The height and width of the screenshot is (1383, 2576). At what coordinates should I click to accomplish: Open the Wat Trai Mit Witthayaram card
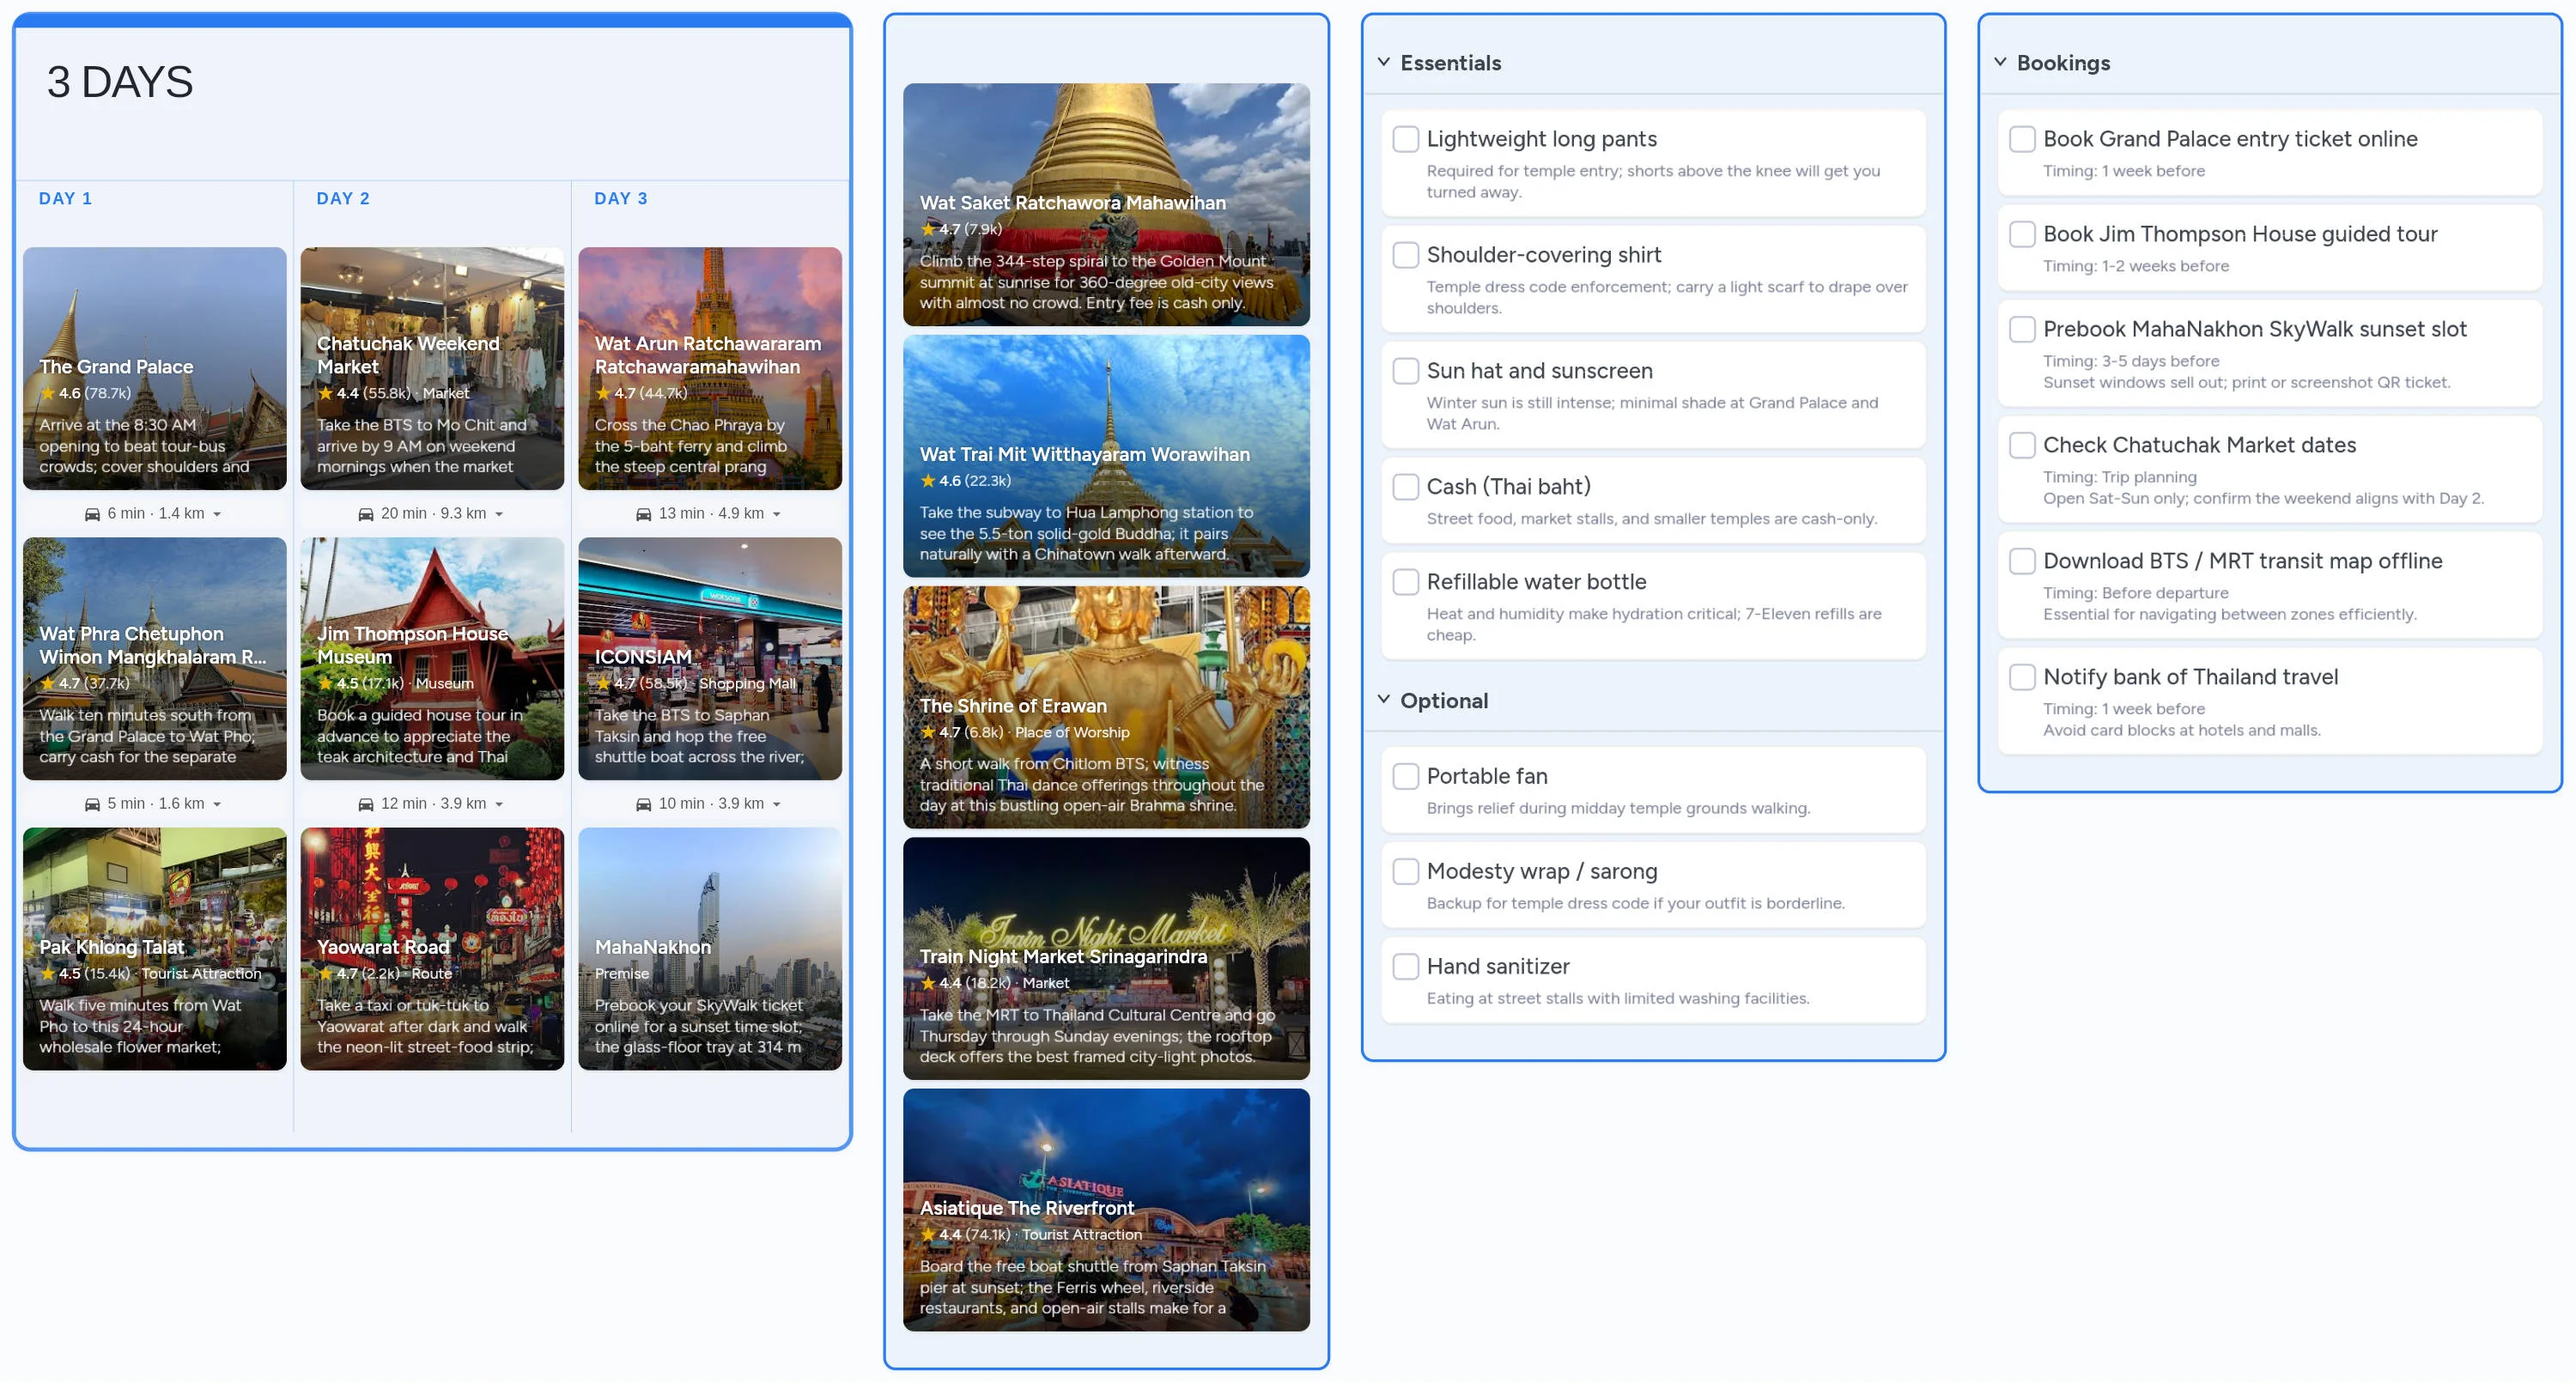point(1106,456)
